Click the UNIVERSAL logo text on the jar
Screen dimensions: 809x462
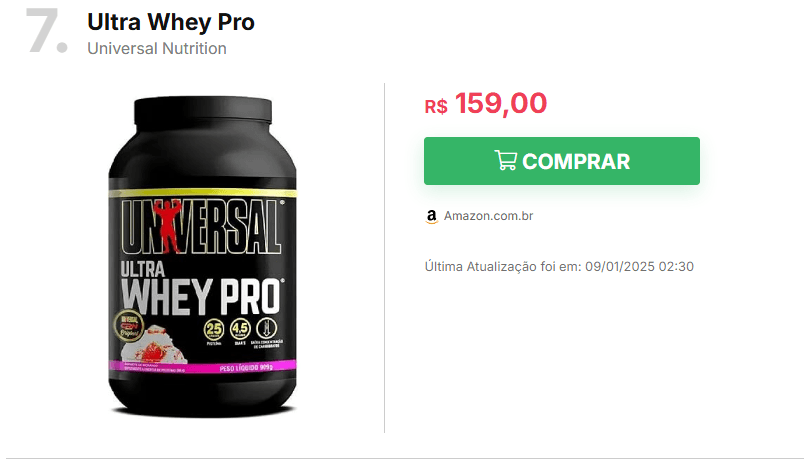pos(202,226)
